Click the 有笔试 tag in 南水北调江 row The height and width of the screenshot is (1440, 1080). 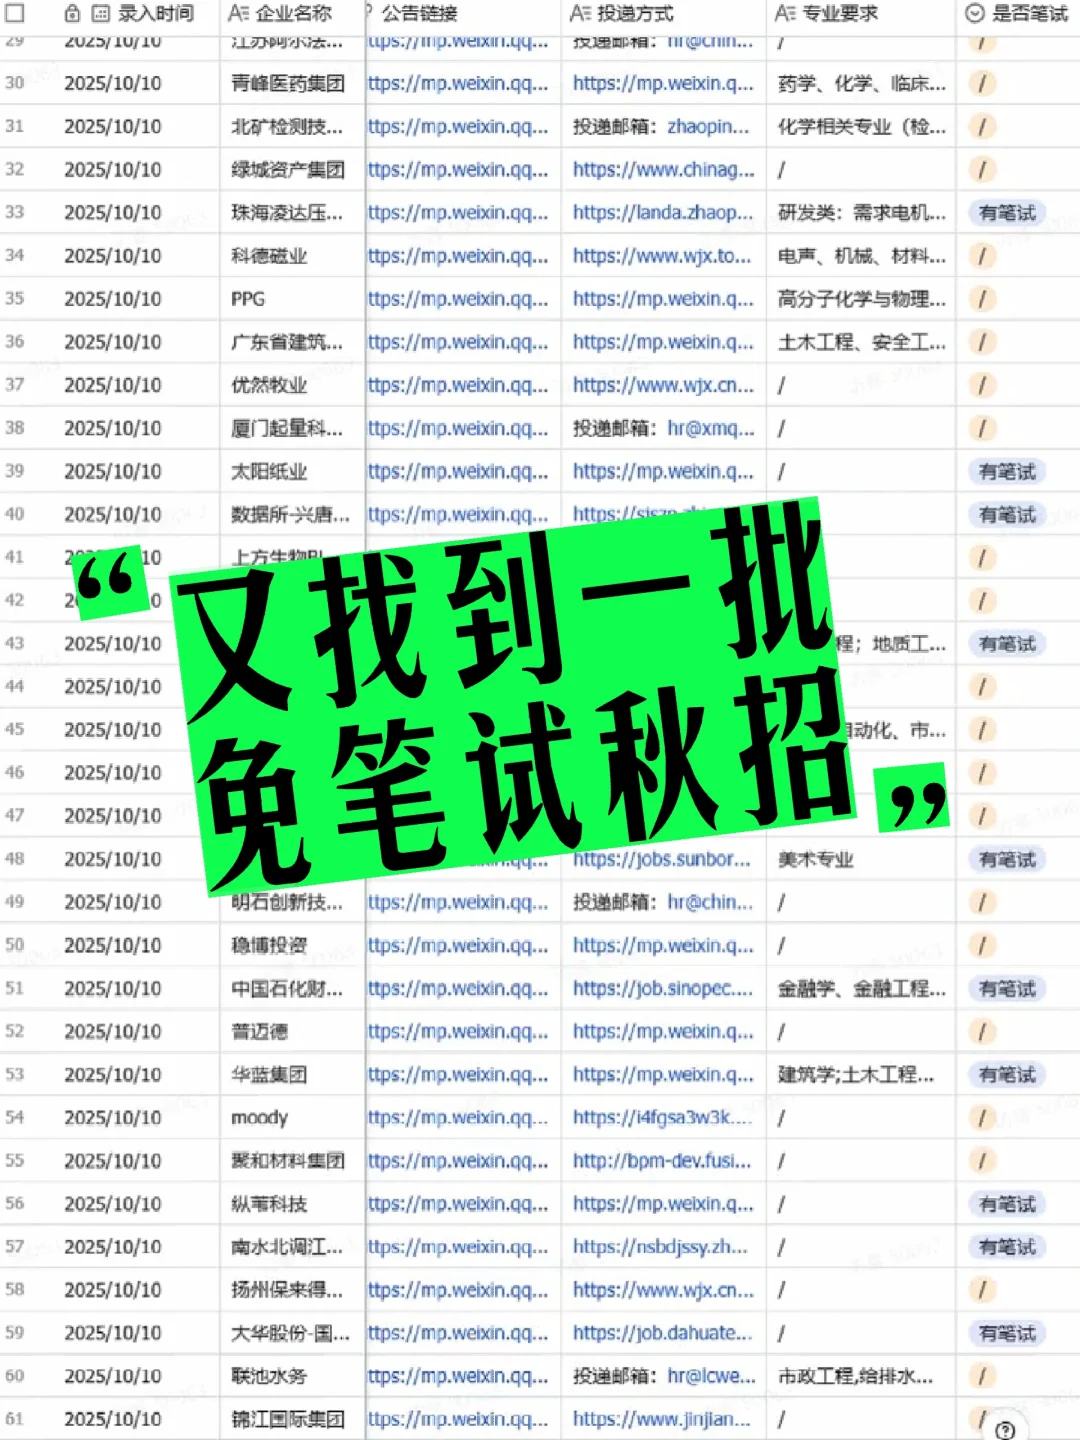(1007, 1247)
